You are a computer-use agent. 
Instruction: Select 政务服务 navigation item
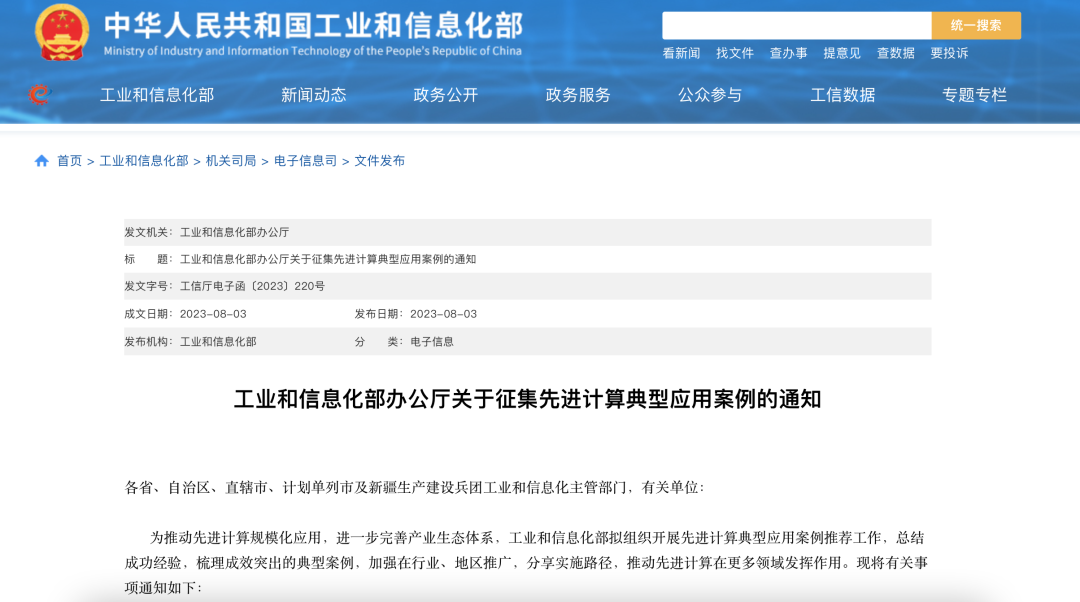578,95
